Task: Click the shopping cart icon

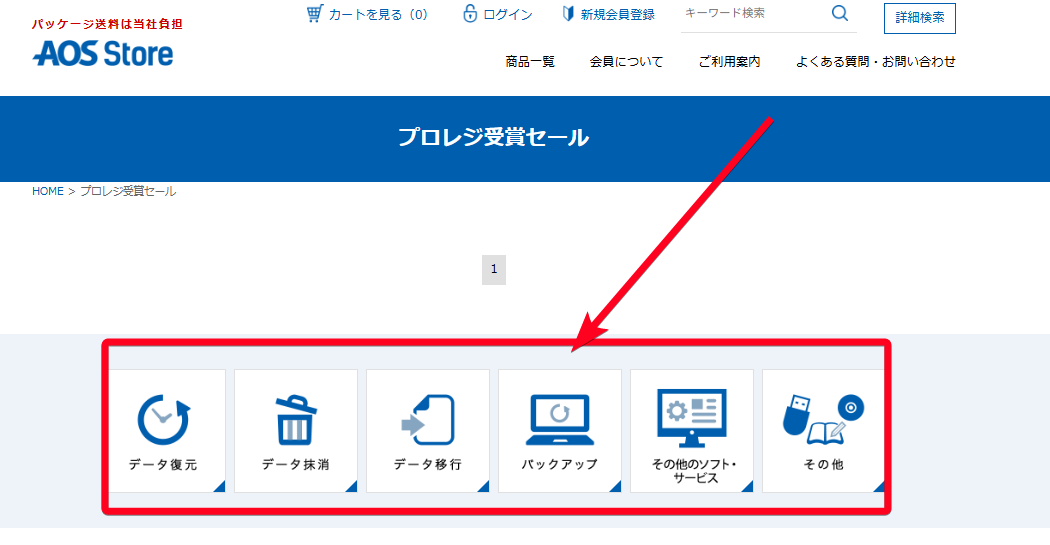Action: coord(315,13)
